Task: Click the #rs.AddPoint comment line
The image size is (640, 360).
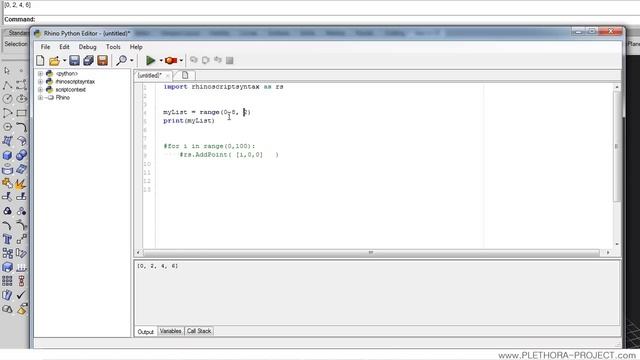Action: (229, 155)
